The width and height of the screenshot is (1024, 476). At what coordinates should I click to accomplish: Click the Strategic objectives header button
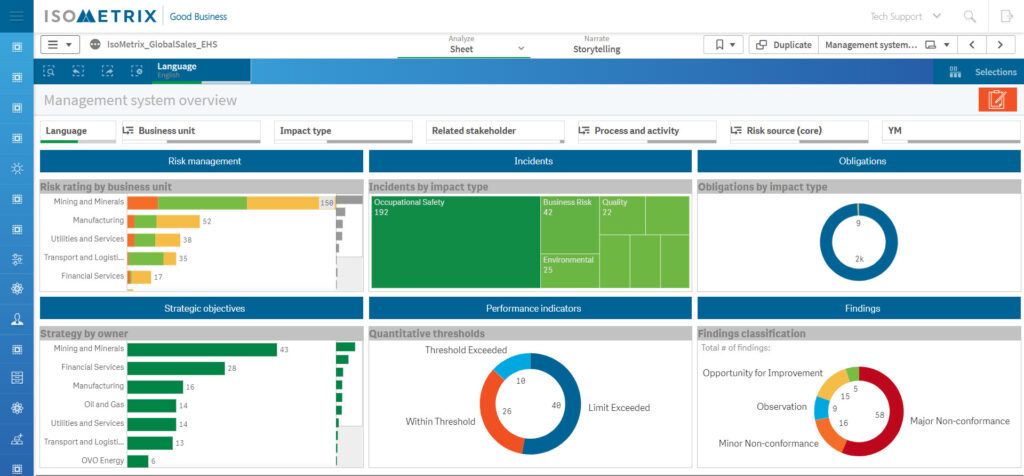tap(202, 308)
